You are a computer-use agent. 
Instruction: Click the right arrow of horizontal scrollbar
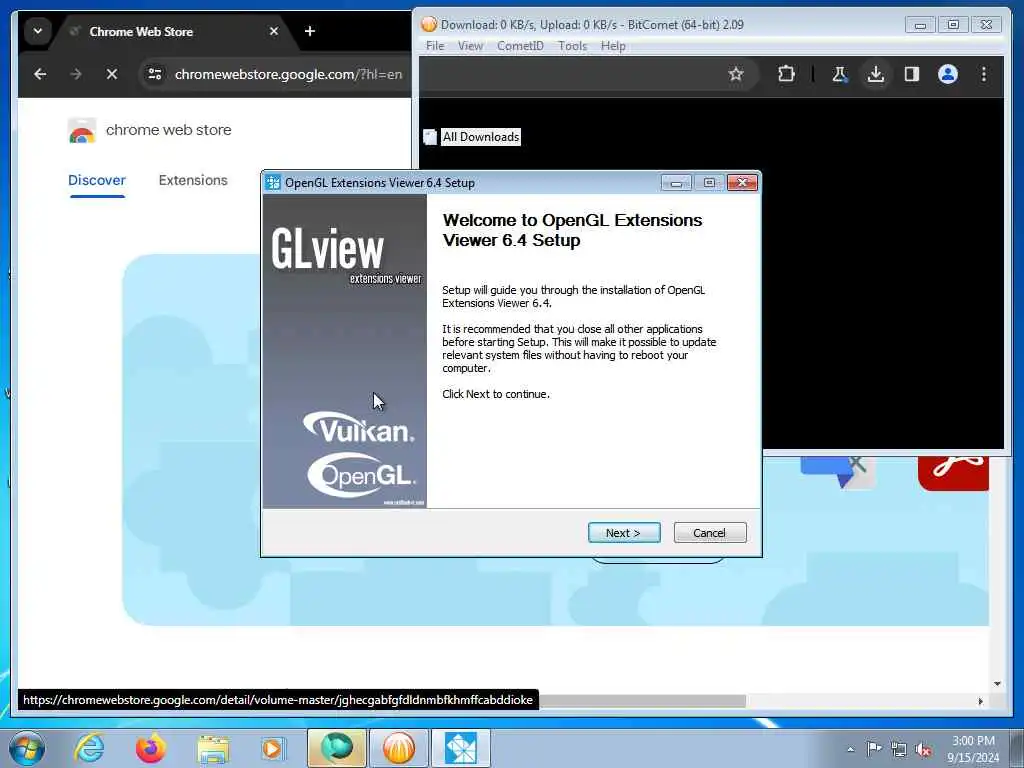point(980,701)
